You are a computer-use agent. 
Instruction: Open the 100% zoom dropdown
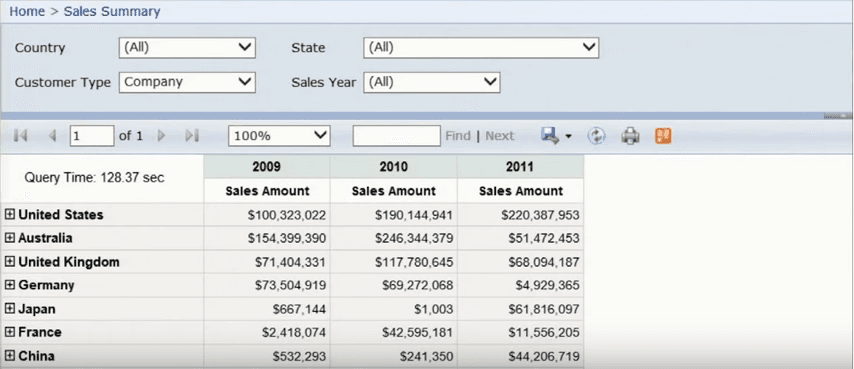279,136
